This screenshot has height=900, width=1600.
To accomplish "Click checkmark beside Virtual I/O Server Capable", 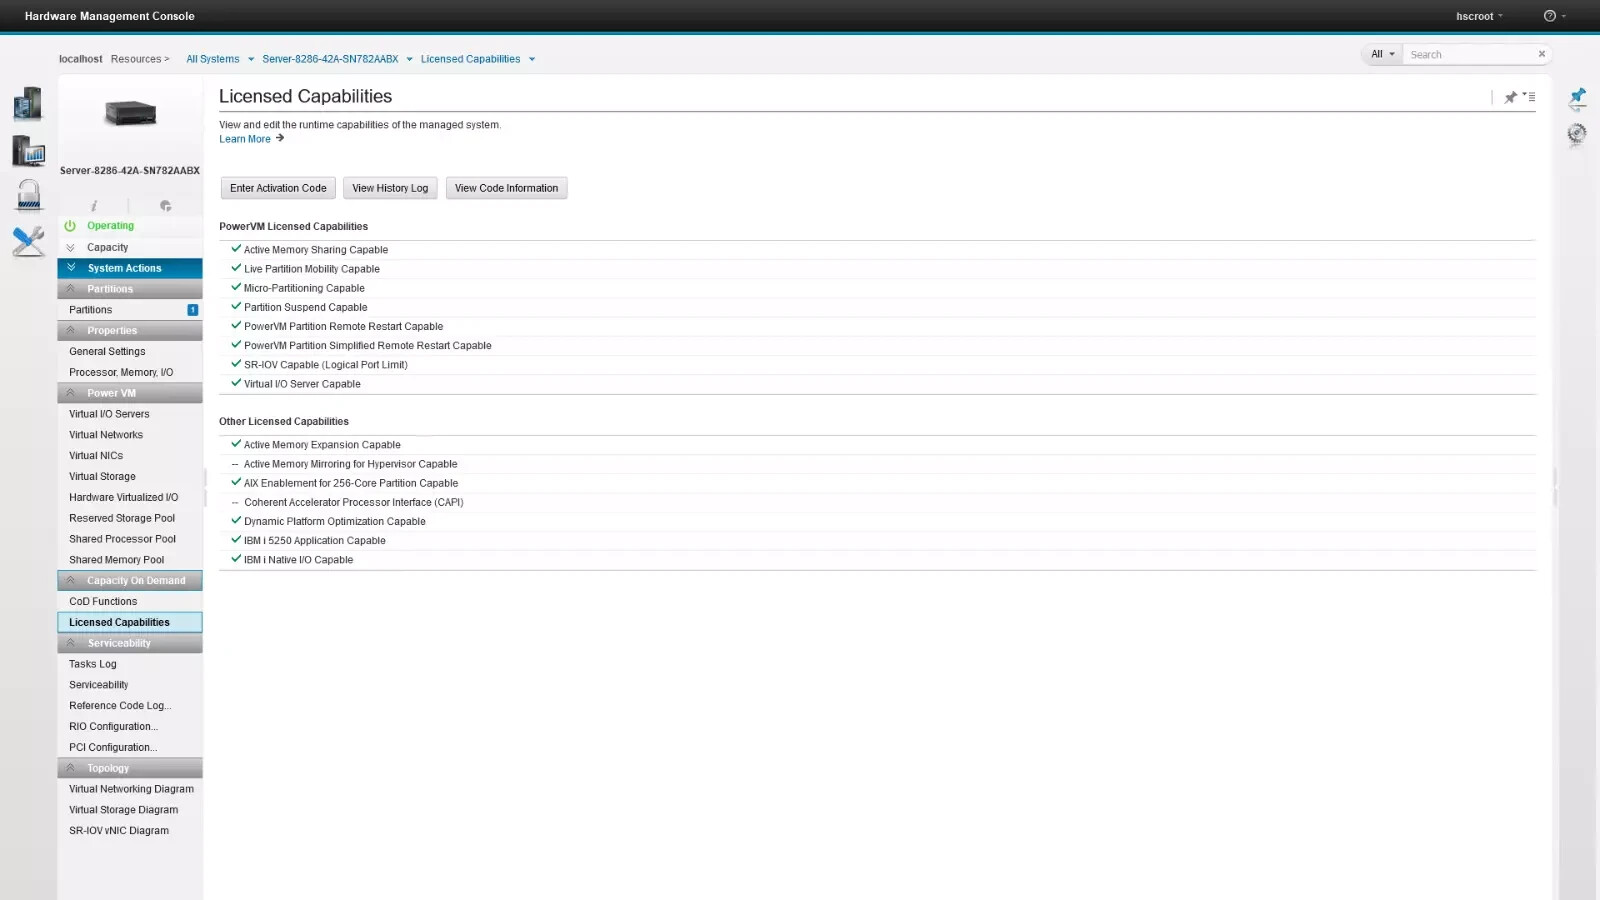I will pyautogui.click(x=236, y=383).
